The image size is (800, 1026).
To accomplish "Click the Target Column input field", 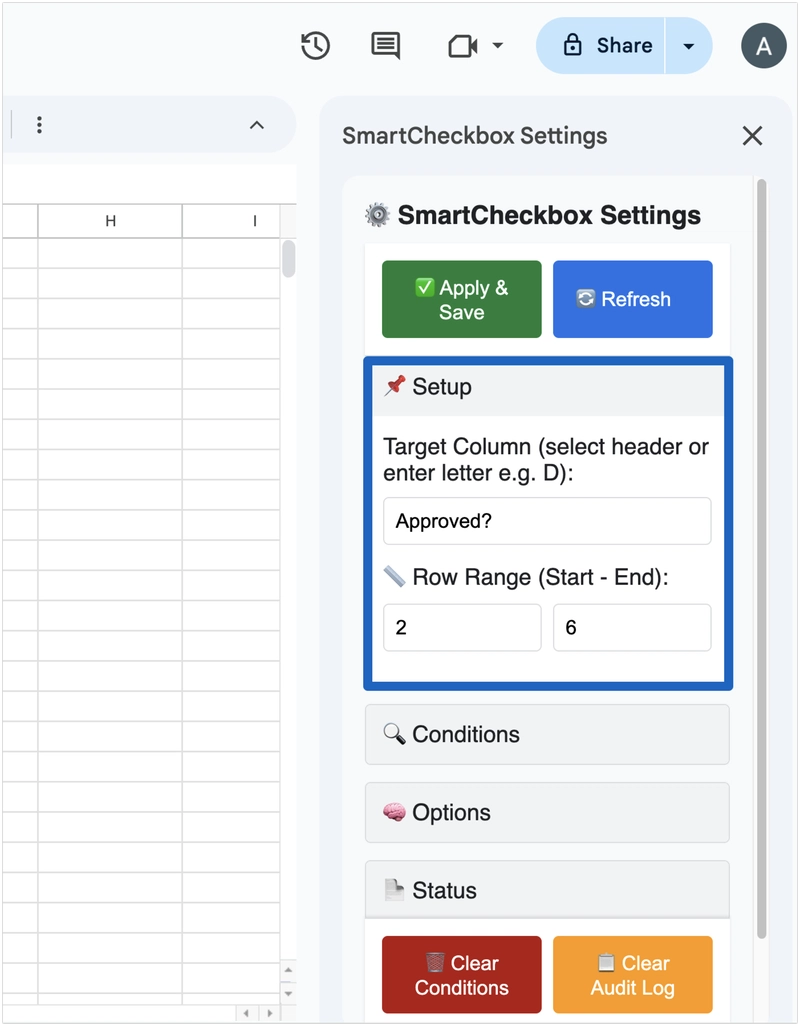I will point(547,521).
